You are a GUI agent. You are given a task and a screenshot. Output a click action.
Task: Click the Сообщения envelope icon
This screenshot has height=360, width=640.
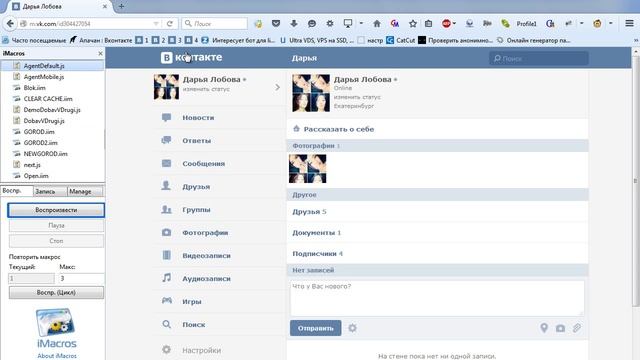tap(167, 163)
